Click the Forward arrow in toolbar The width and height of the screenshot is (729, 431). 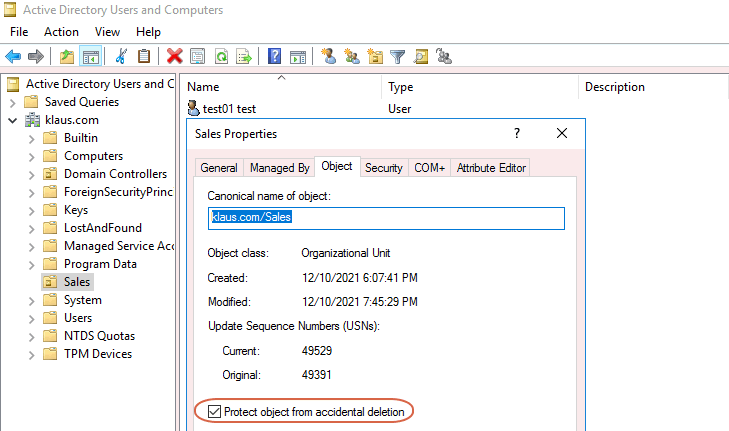coord(36,57)
